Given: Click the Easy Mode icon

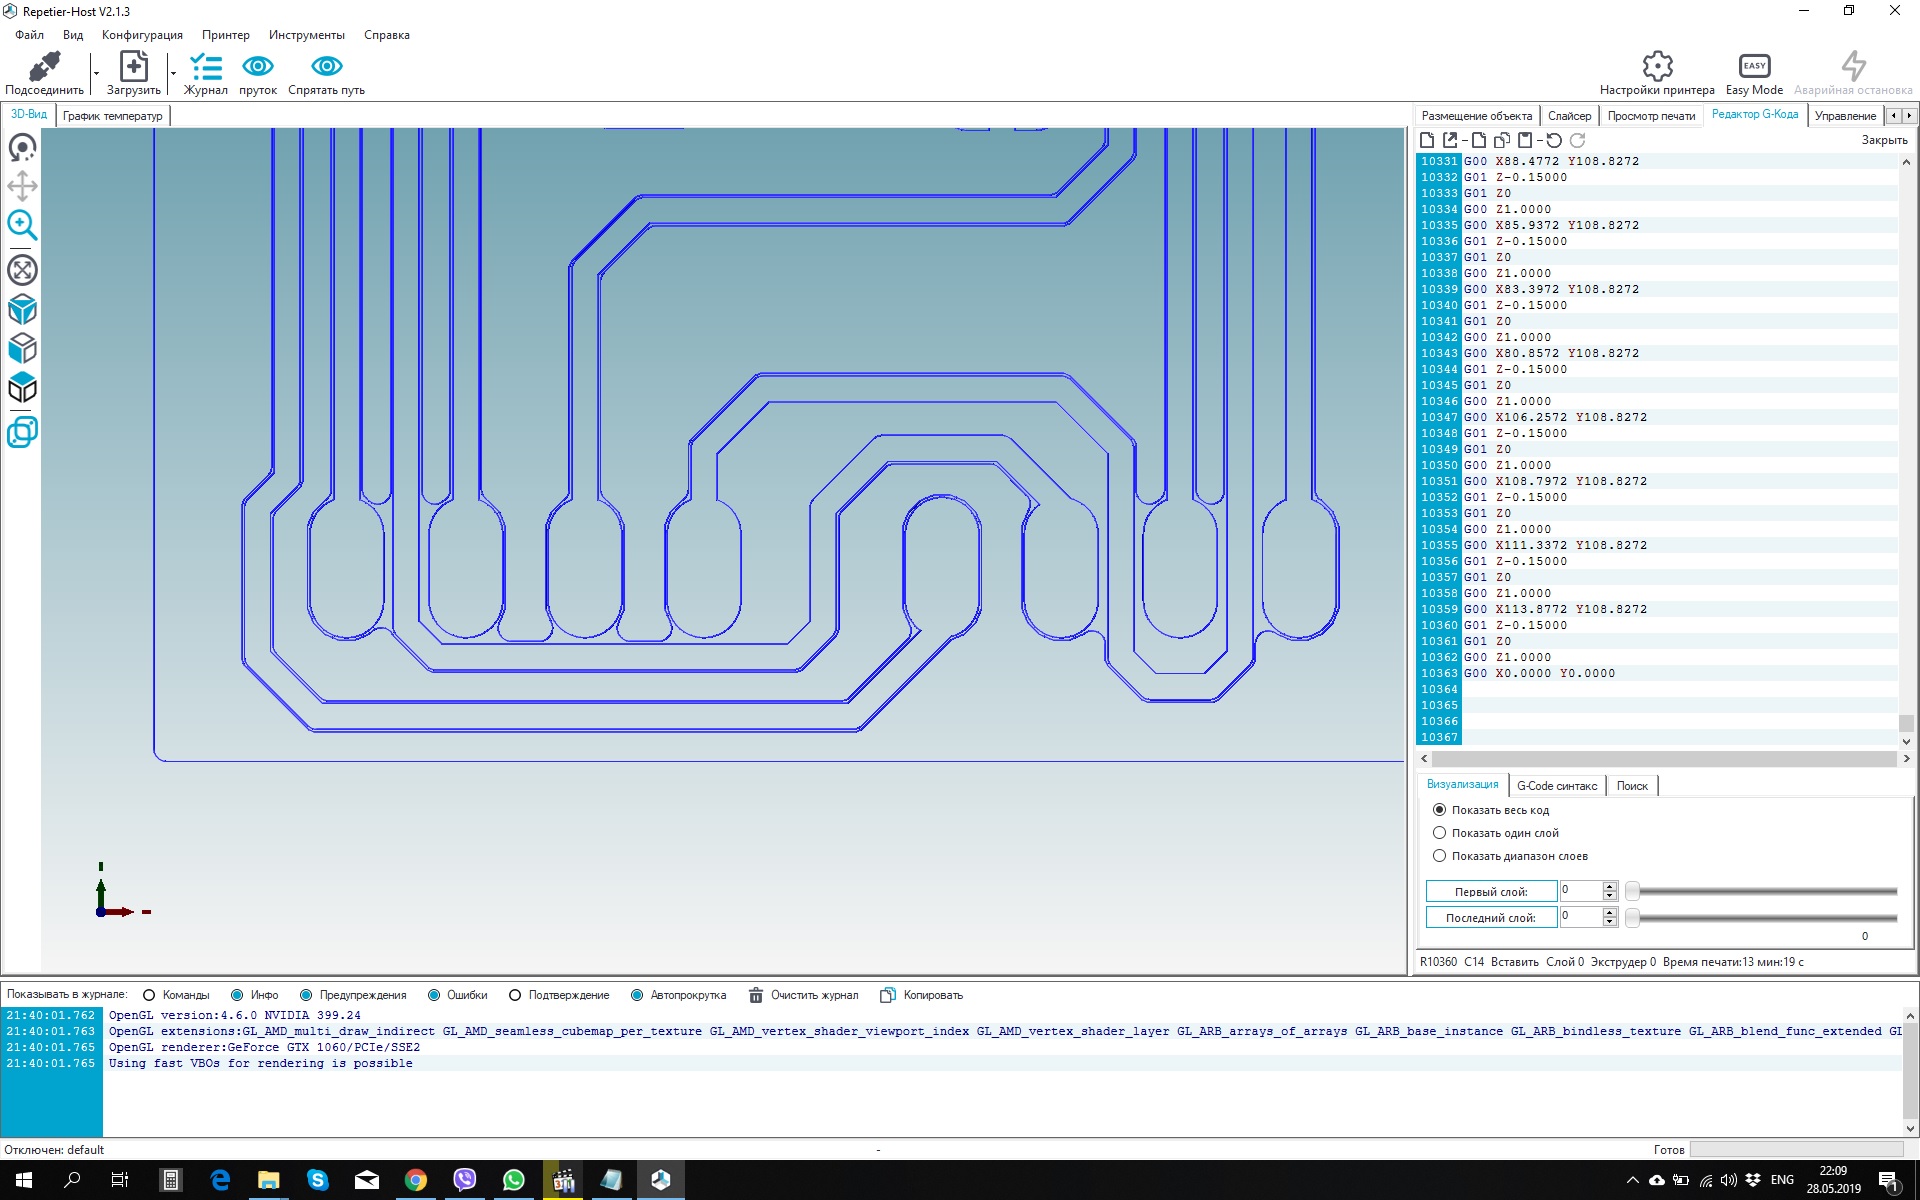Looking at the screenshot, I should [1753, 67].
